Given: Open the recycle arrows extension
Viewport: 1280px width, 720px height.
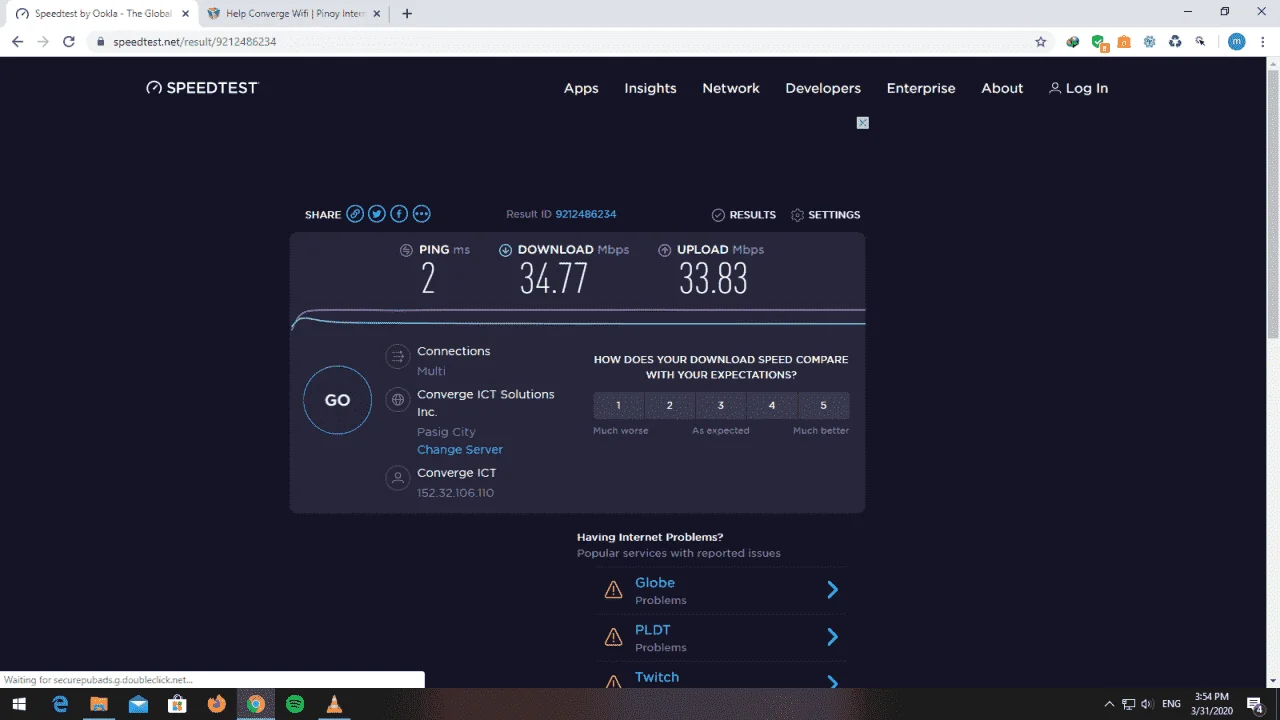Looking at the screenshot, I should click(x=1176, y=42).
